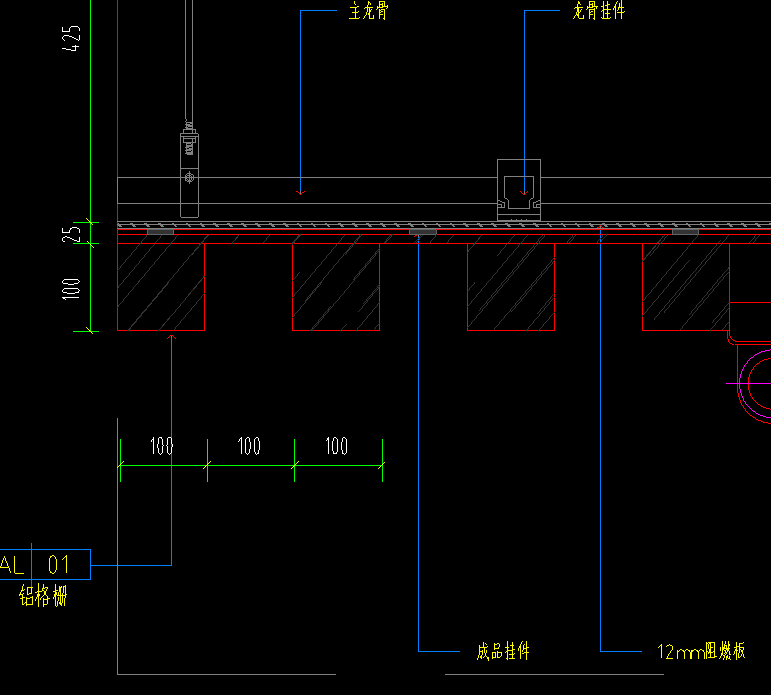
Task: Select the 425 vertical dimension text
Action: (71, 43)
